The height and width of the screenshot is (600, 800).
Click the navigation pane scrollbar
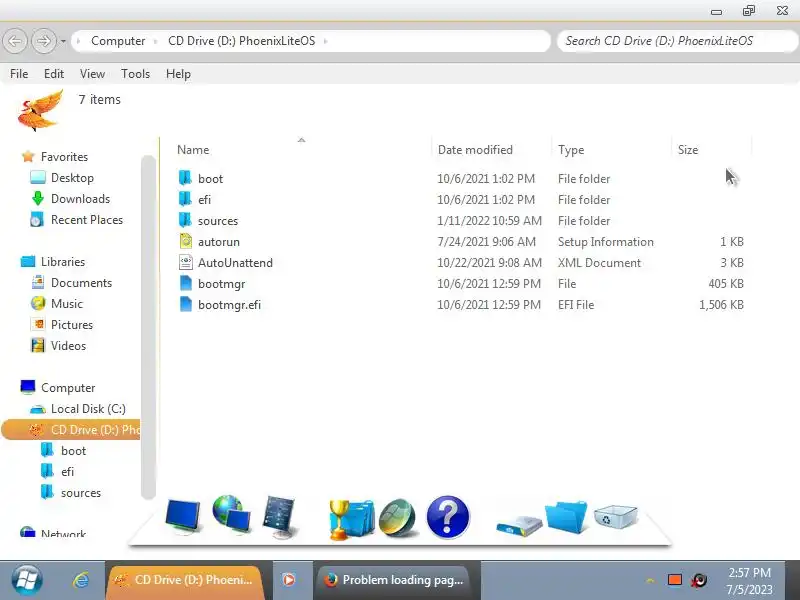pyautogui.click(x=148, y=327)
